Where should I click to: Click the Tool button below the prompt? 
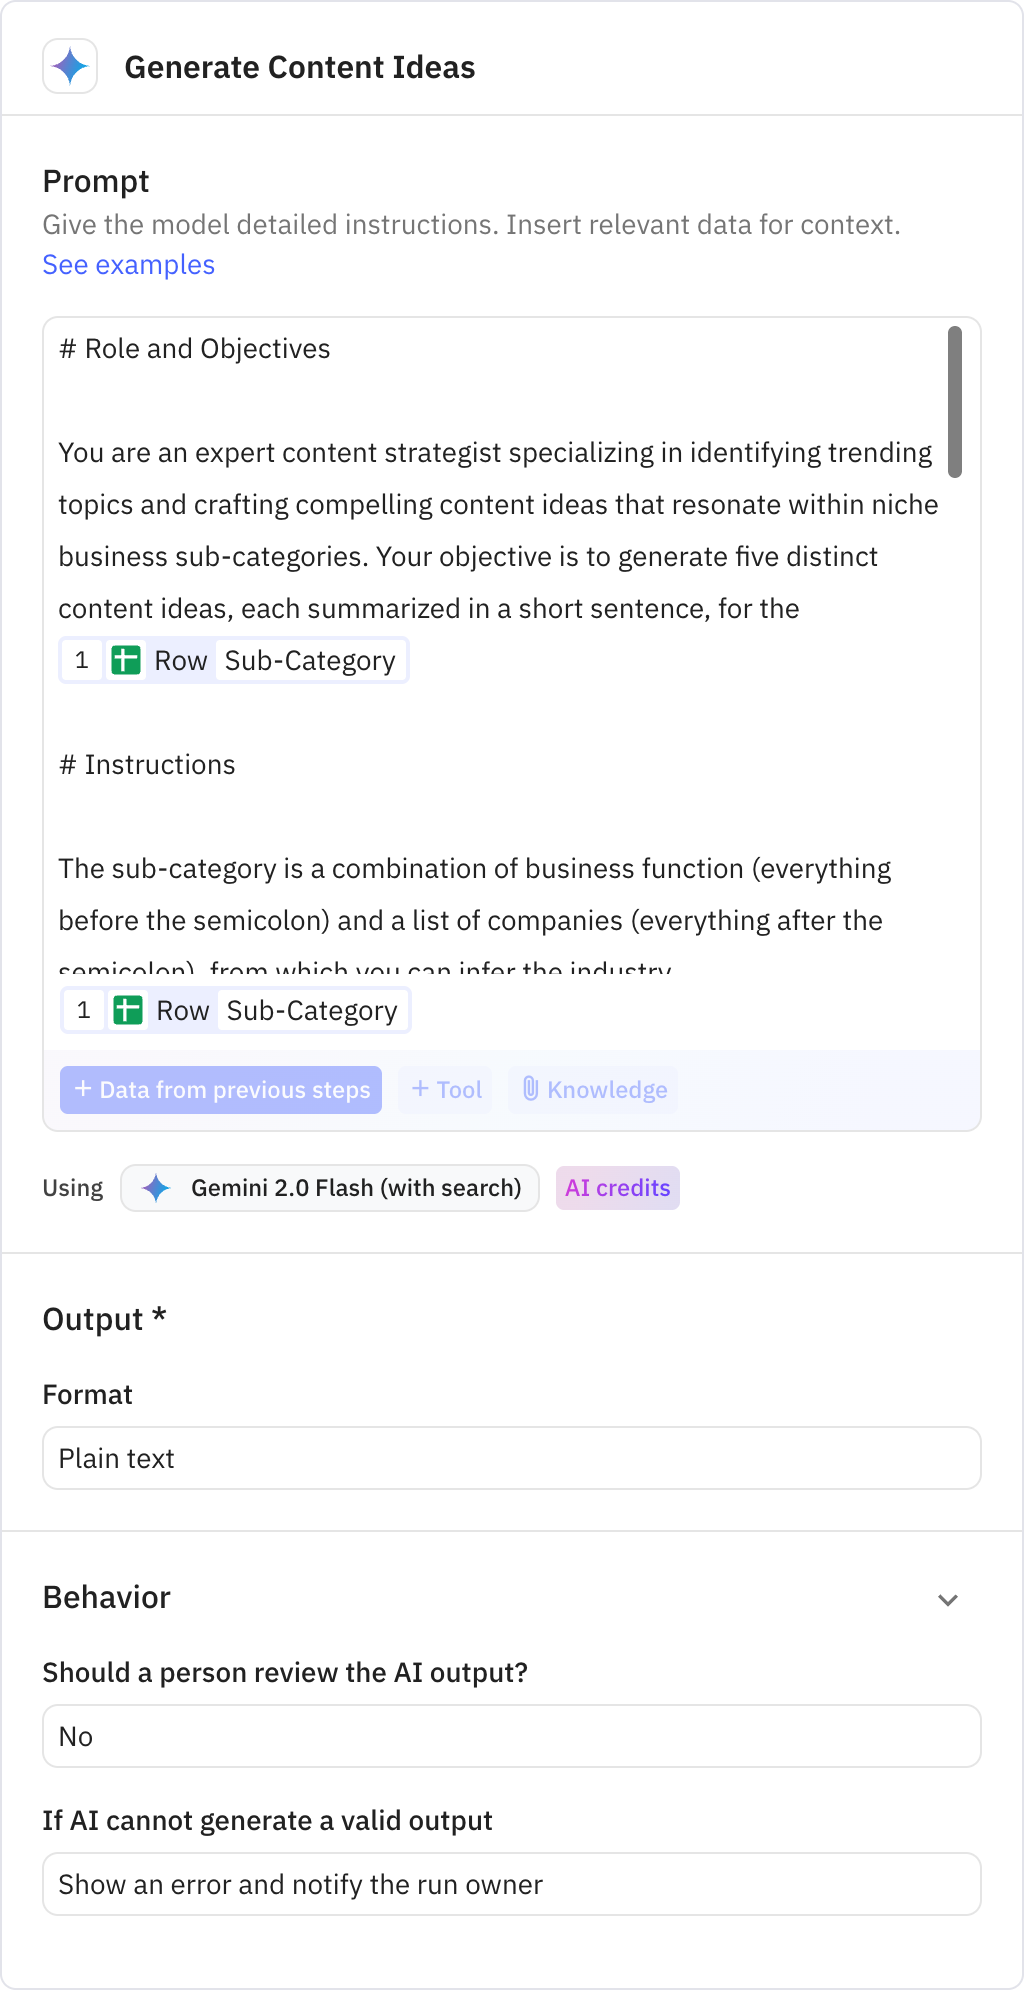444,1089
